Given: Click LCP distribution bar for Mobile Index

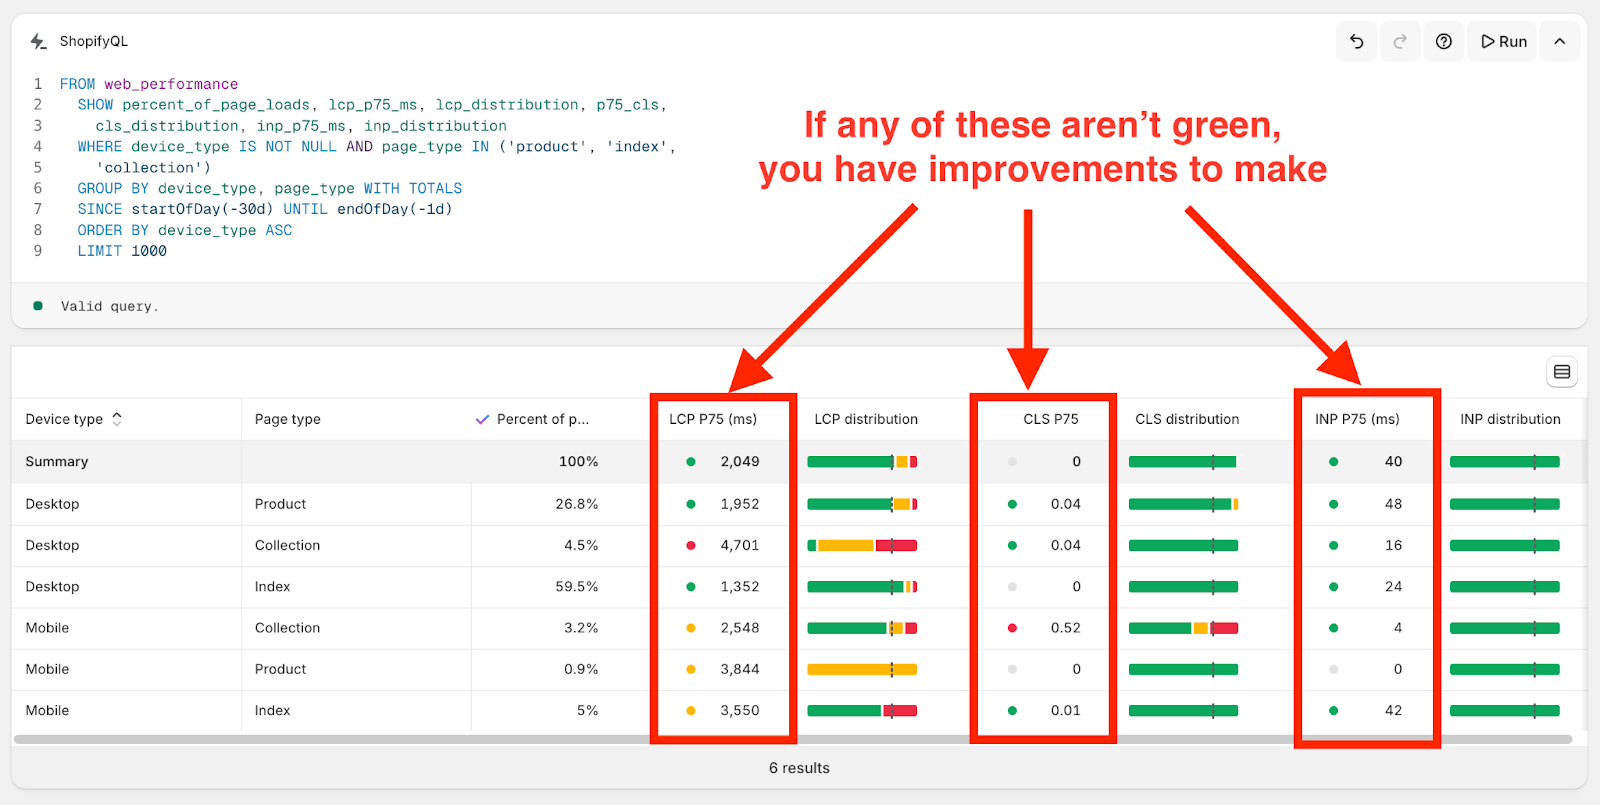Looking at the screenshot, I should pos(862,711).
